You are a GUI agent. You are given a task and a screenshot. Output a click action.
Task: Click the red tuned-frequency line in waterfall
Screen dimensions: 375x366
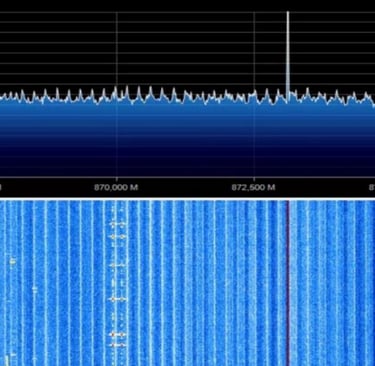[289, 283]
